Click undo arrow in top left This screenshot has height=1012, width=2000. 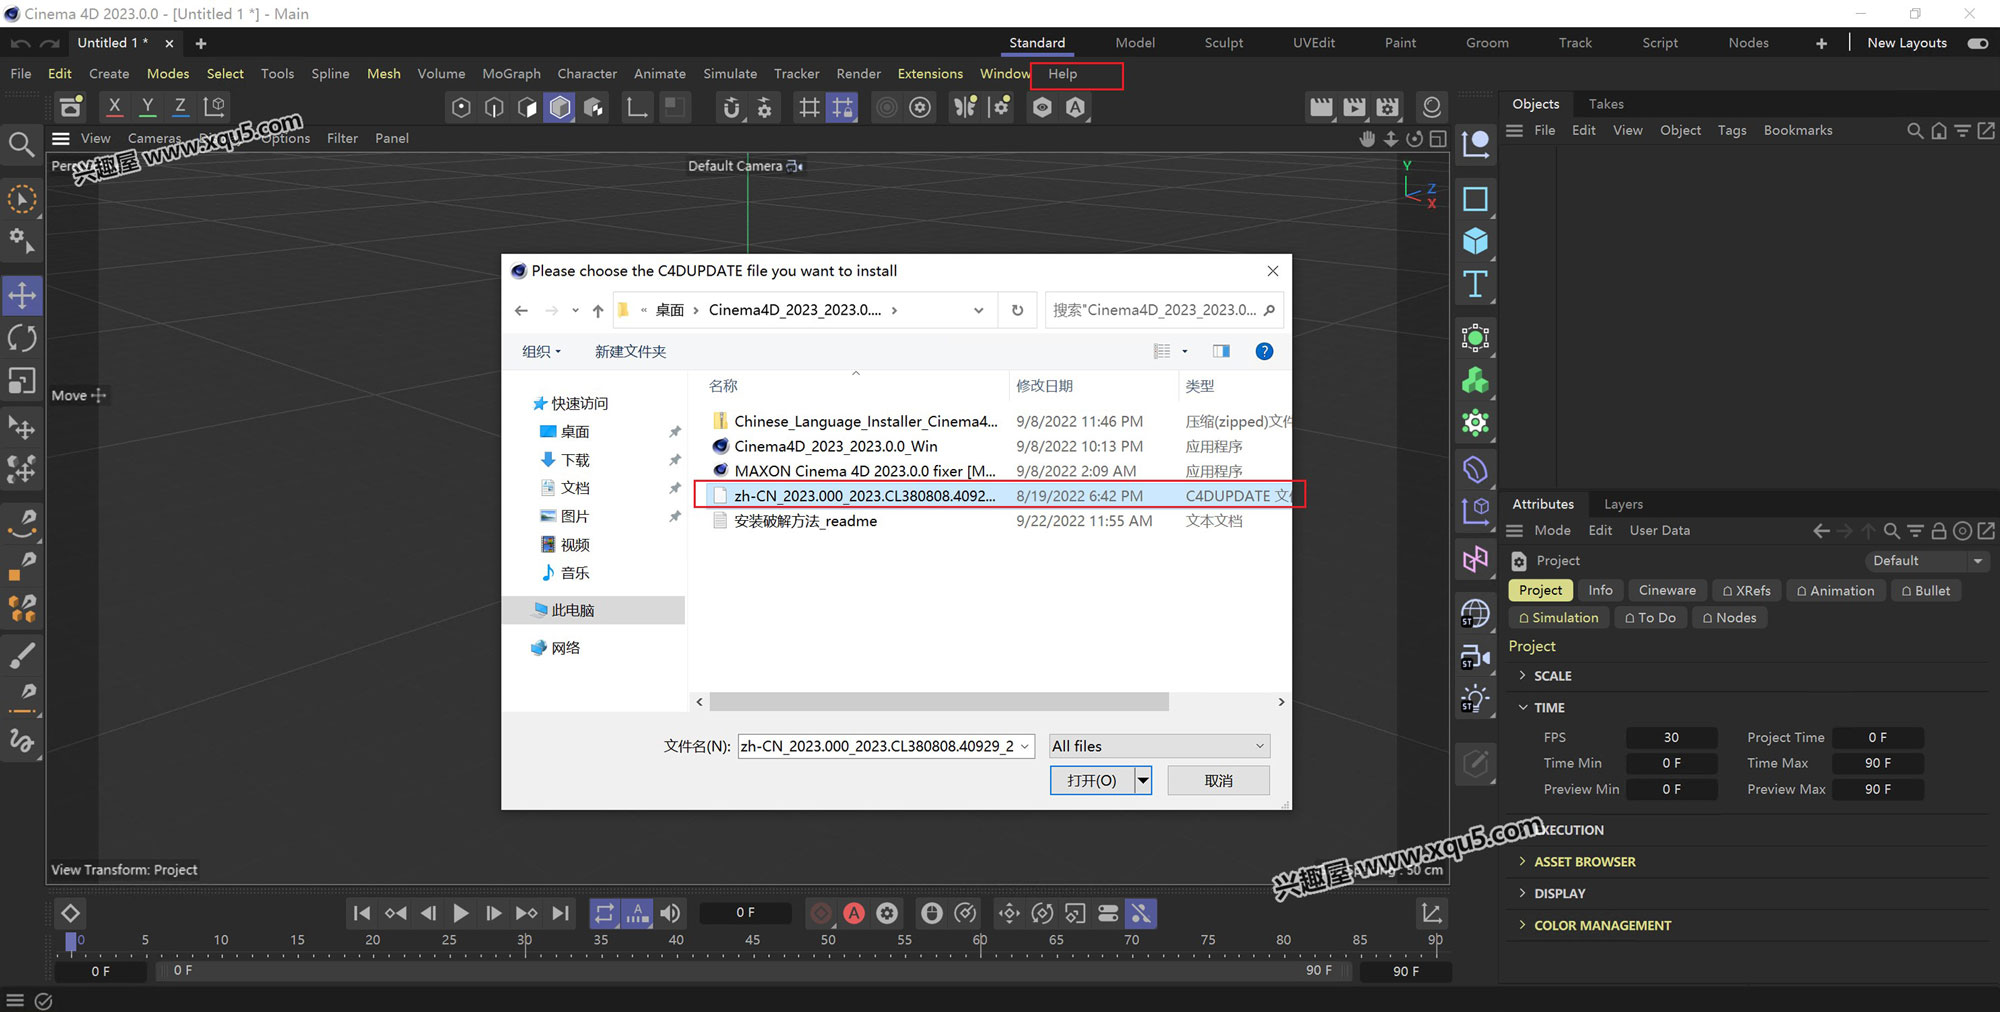pyautogui.click(x=20, y=43)
